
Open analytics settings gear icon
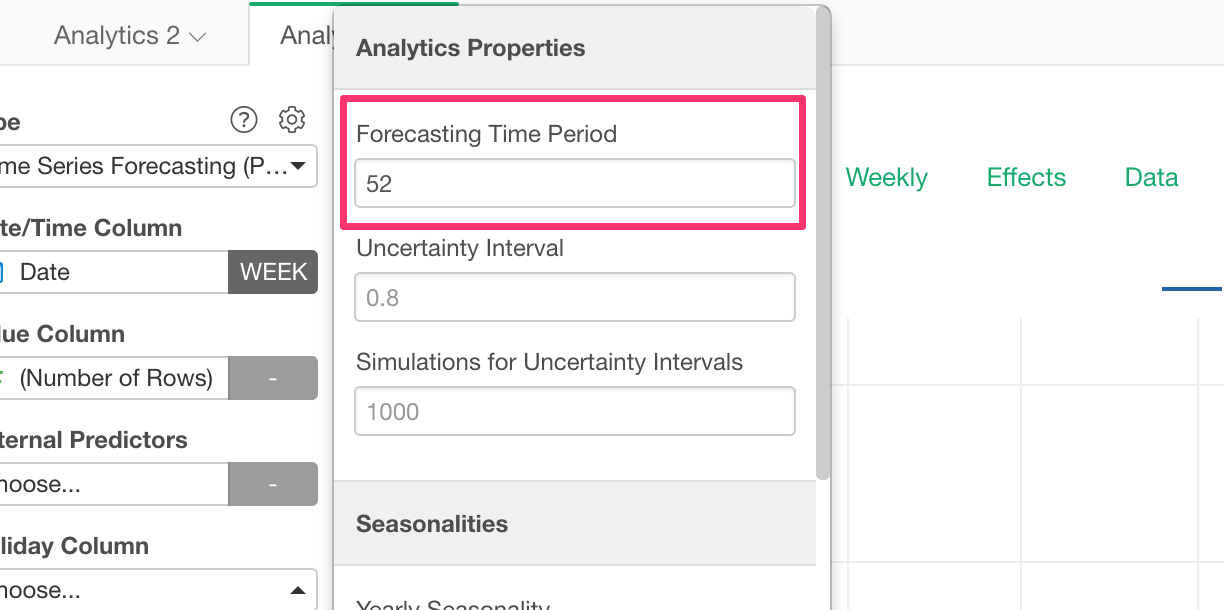coord(291,120)
